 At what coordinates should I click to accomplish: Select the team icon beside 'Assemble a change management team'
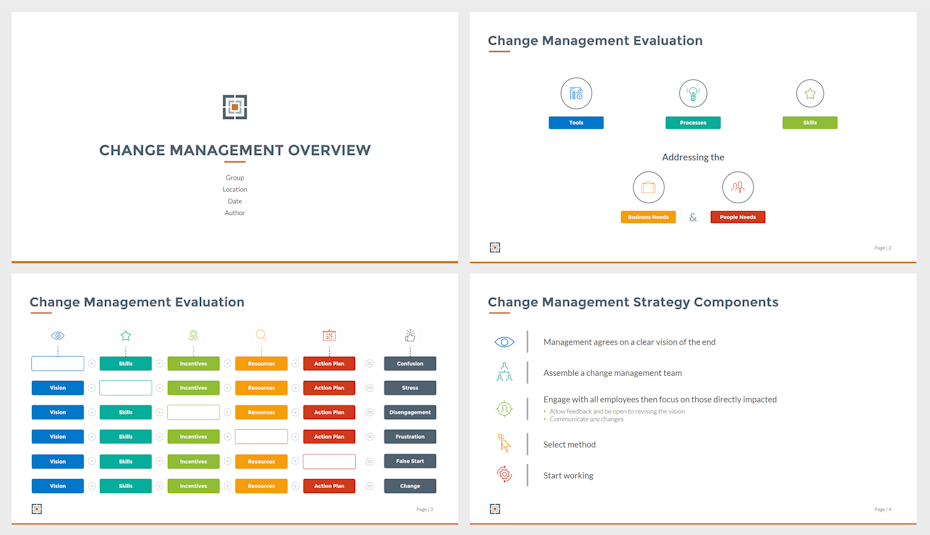[504, 373]
